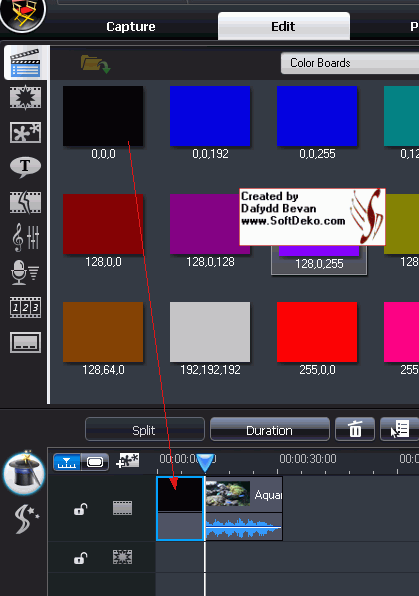
Task: Select the olive color board thumbnail
Action: click(402, 224)
